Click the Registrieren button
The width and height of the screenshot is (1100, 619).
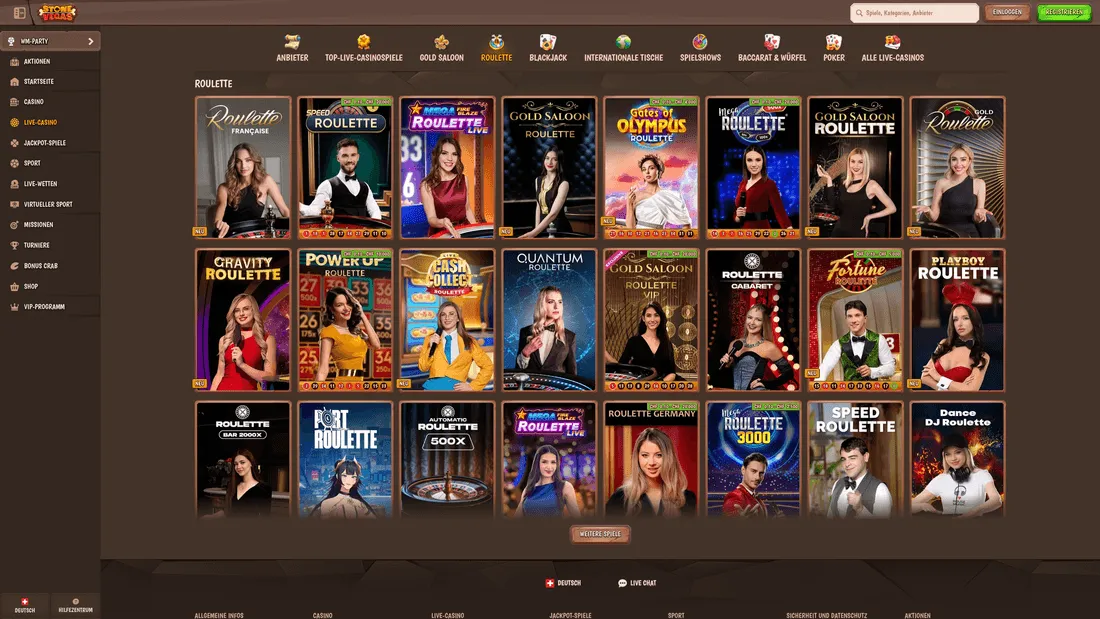tap(1064, 13)
